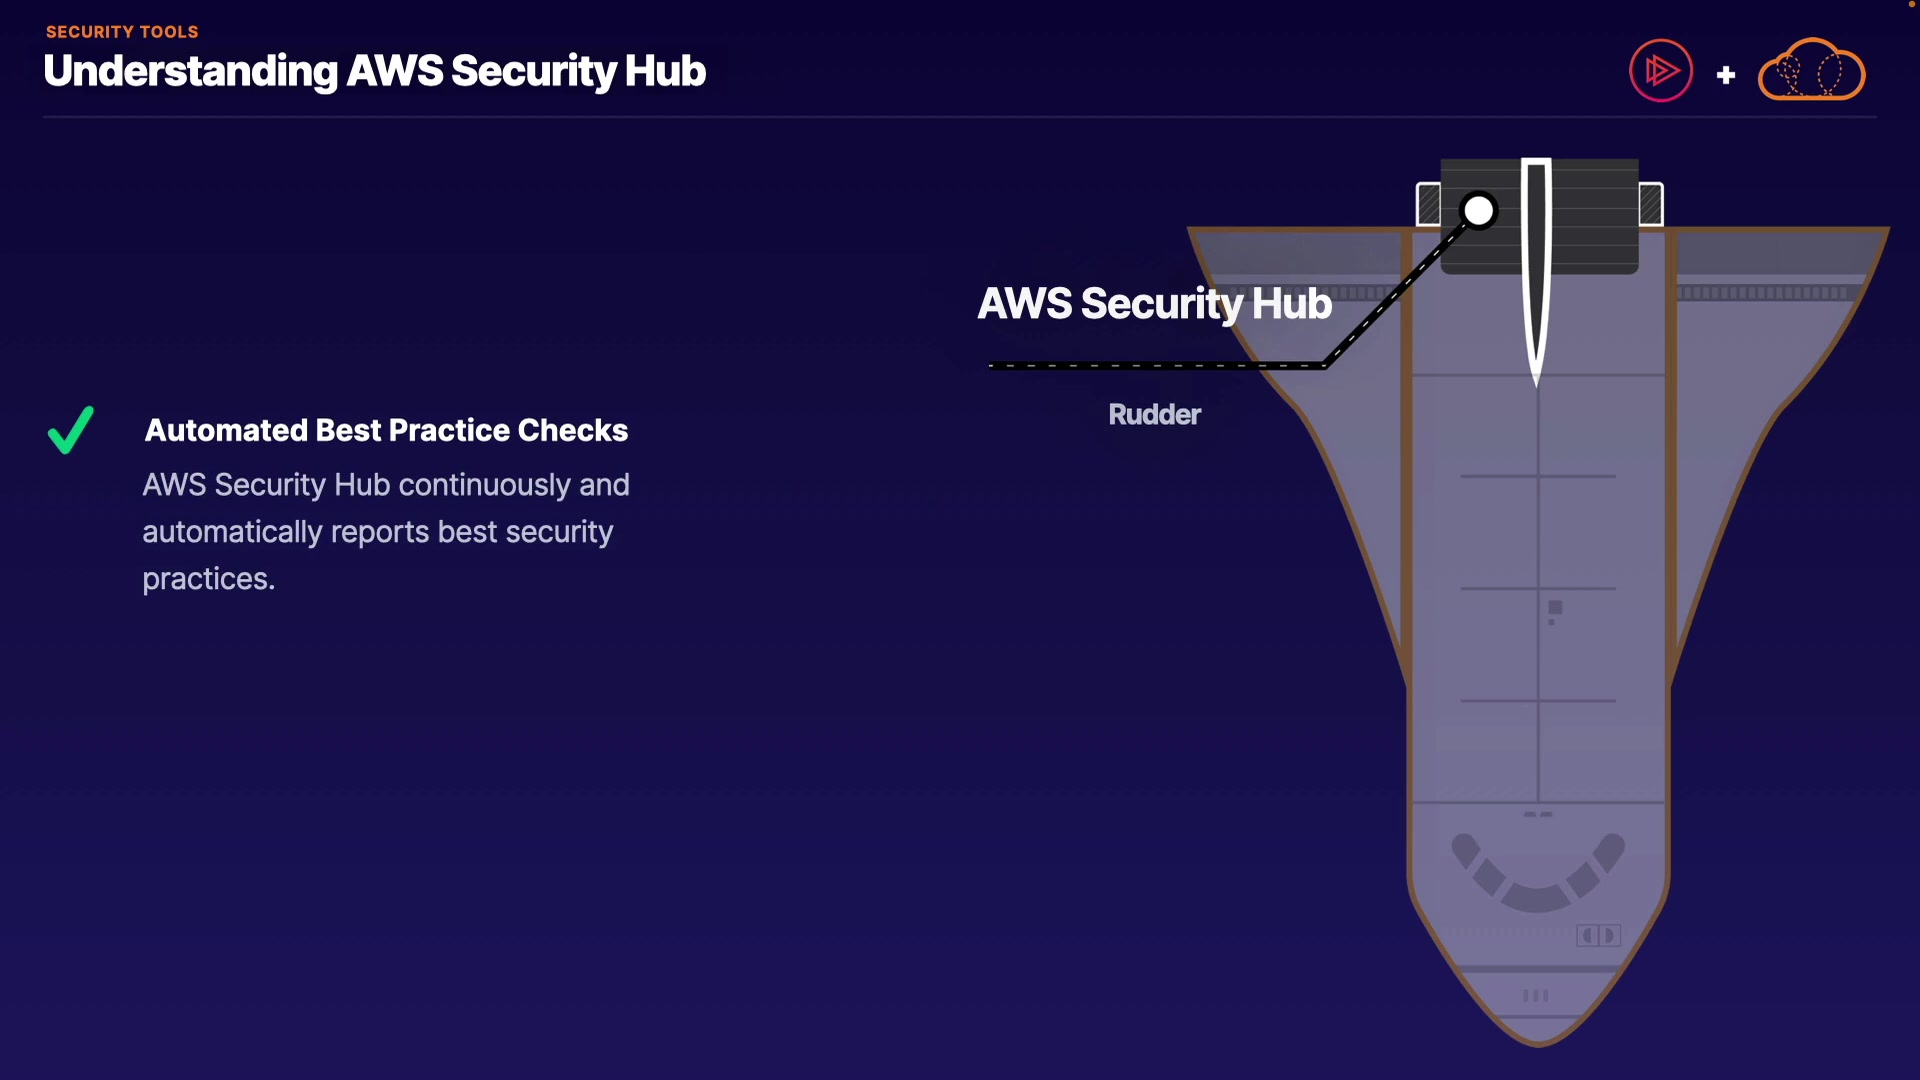The height and width of the screenshot is (1080, 1920).
Task: Click the "Understanding AWS Security Hub" slide title
Action: pyautogui.click(x=374, y=71)
